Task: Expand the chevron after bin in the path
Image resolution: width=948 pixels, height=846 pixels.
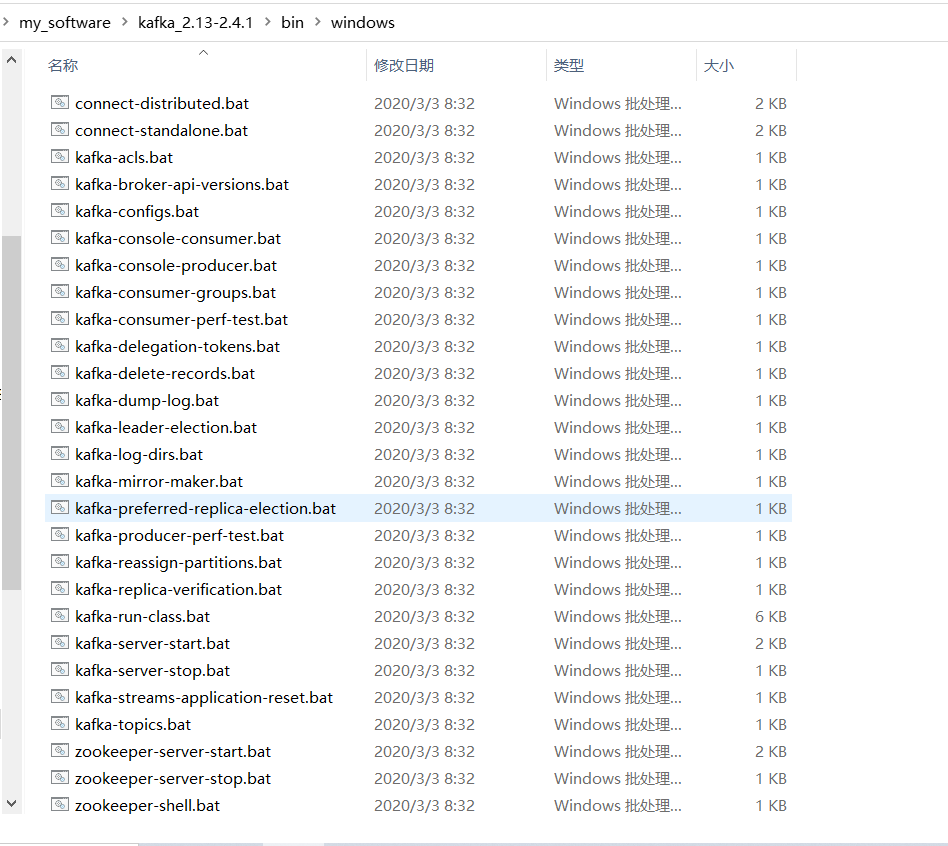Action: coord(317,22)
